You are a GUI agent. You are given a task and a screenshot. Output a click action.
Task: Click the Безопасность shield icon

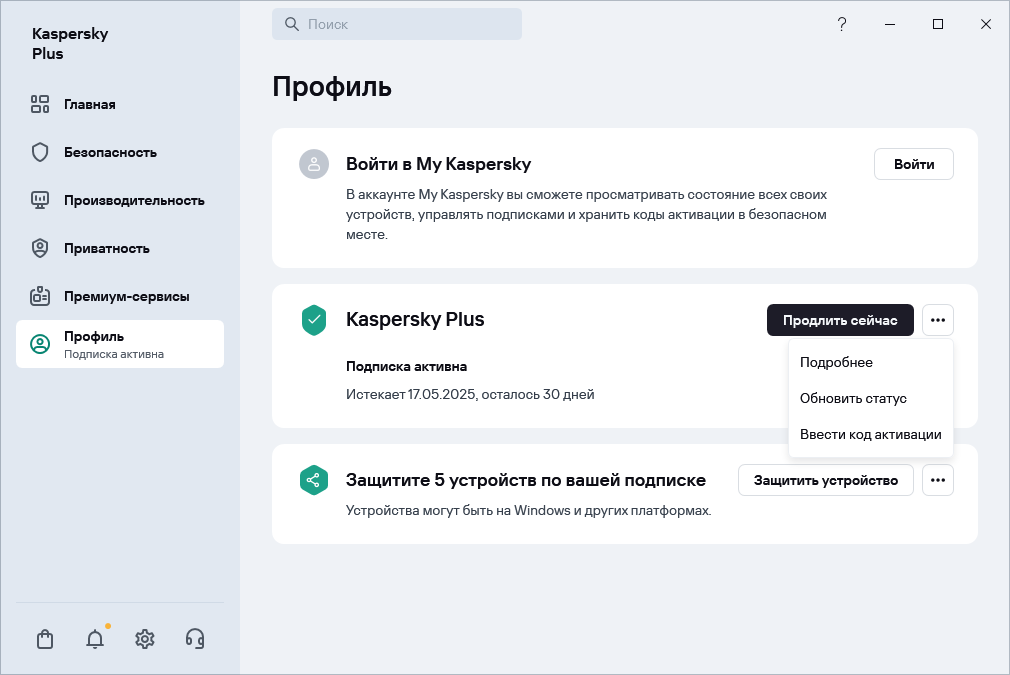point(40,153)
